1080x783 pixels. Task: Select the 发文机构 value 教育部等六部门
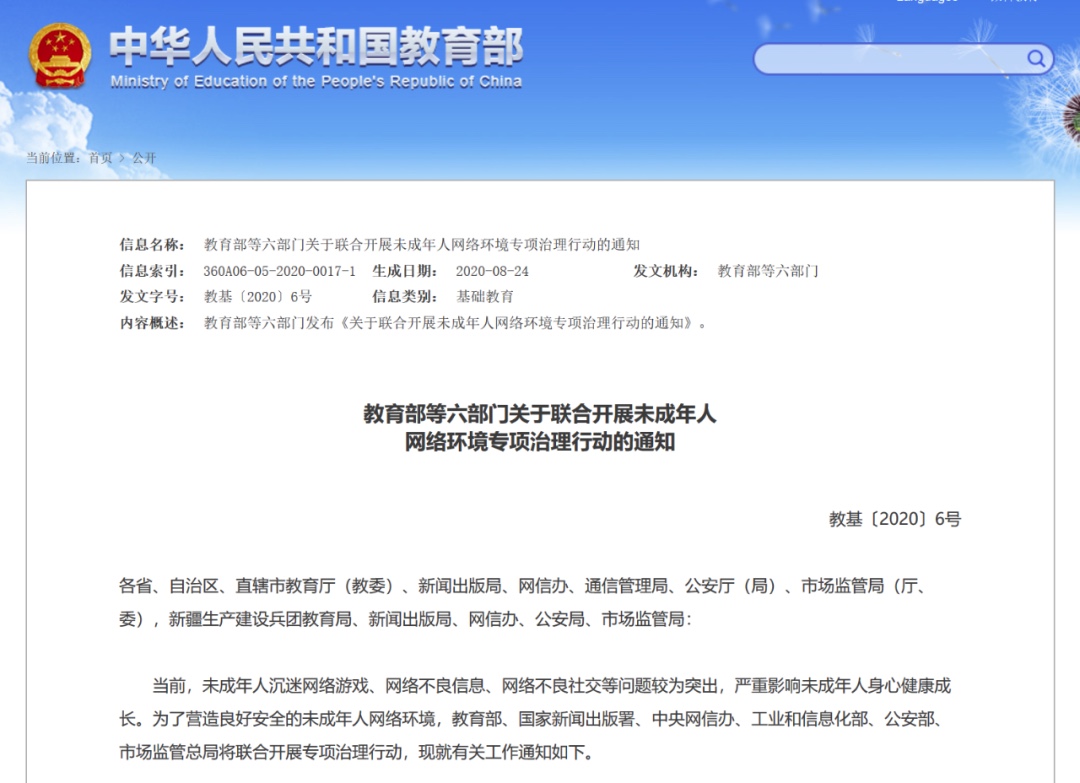coord(768,271)
